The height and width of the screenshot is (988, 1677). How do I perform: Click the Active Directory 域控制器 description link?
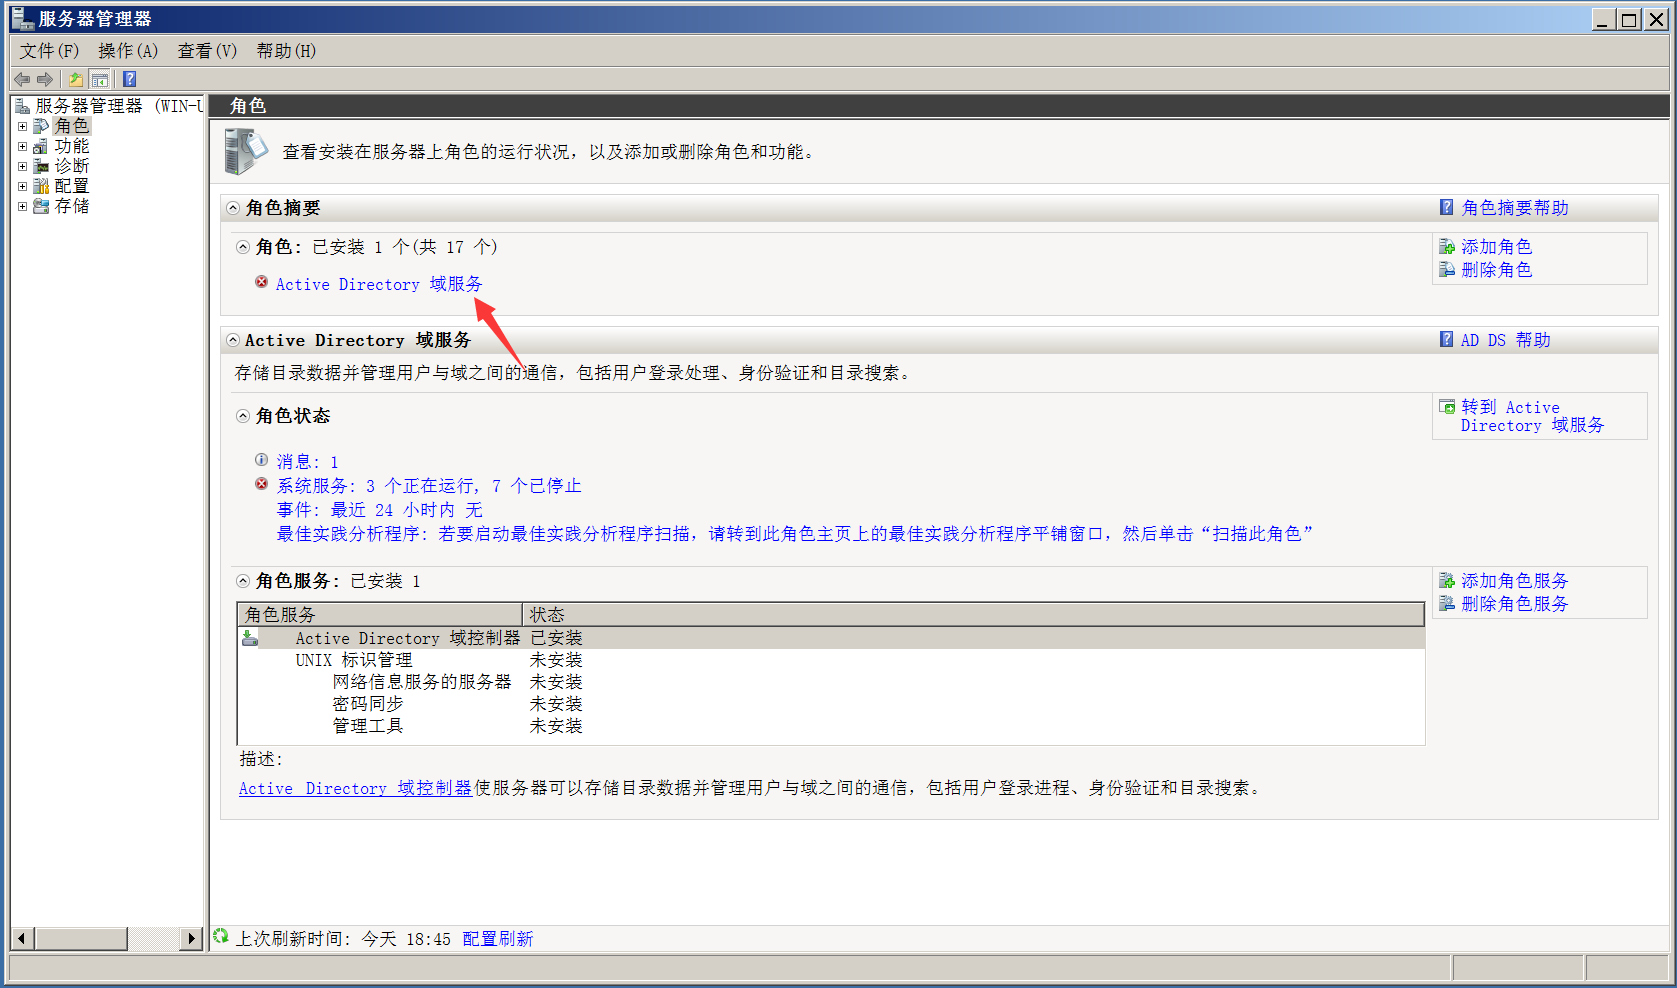[x=355, y=788]
